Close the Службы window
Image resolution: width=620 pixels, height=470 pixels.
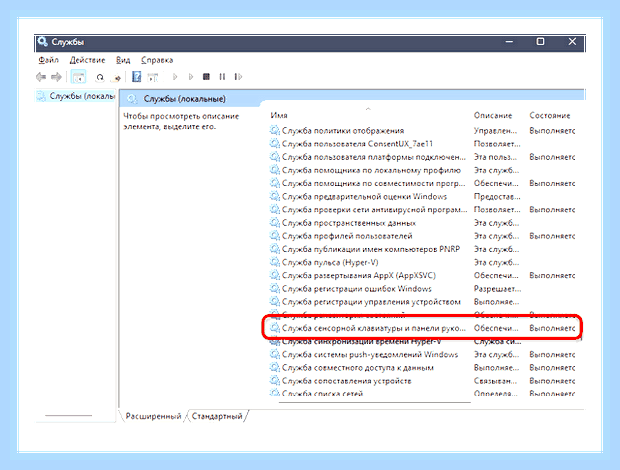[x=572, y=42]
